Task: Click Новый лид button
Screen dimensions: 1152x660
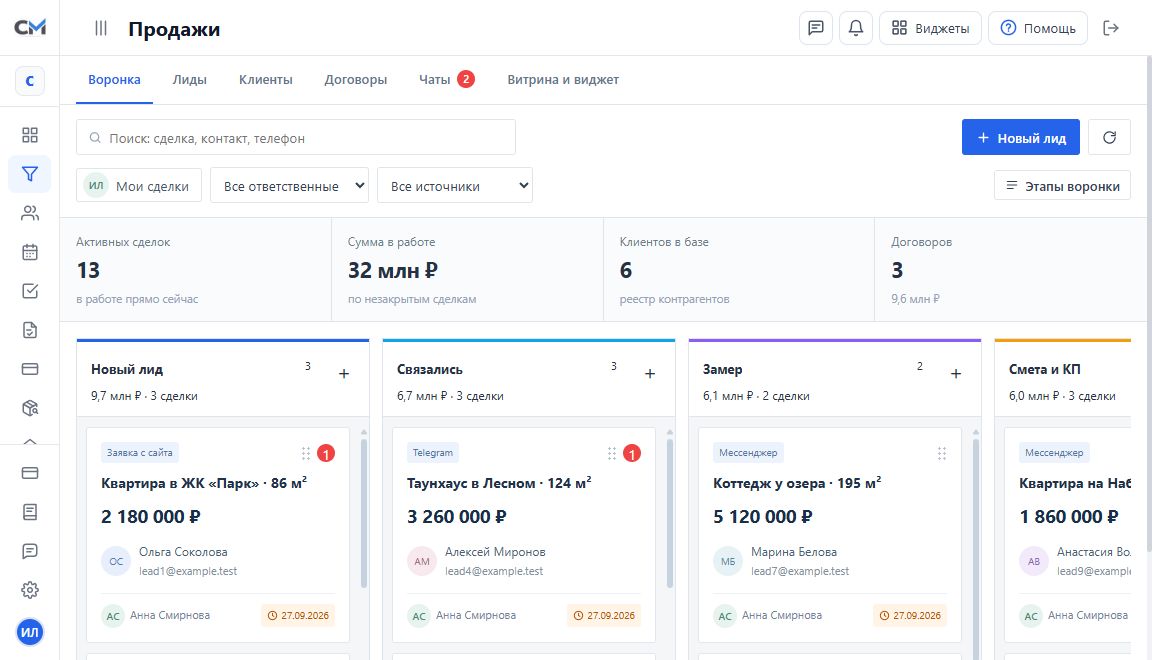Action: click(x=1020, y=137)
